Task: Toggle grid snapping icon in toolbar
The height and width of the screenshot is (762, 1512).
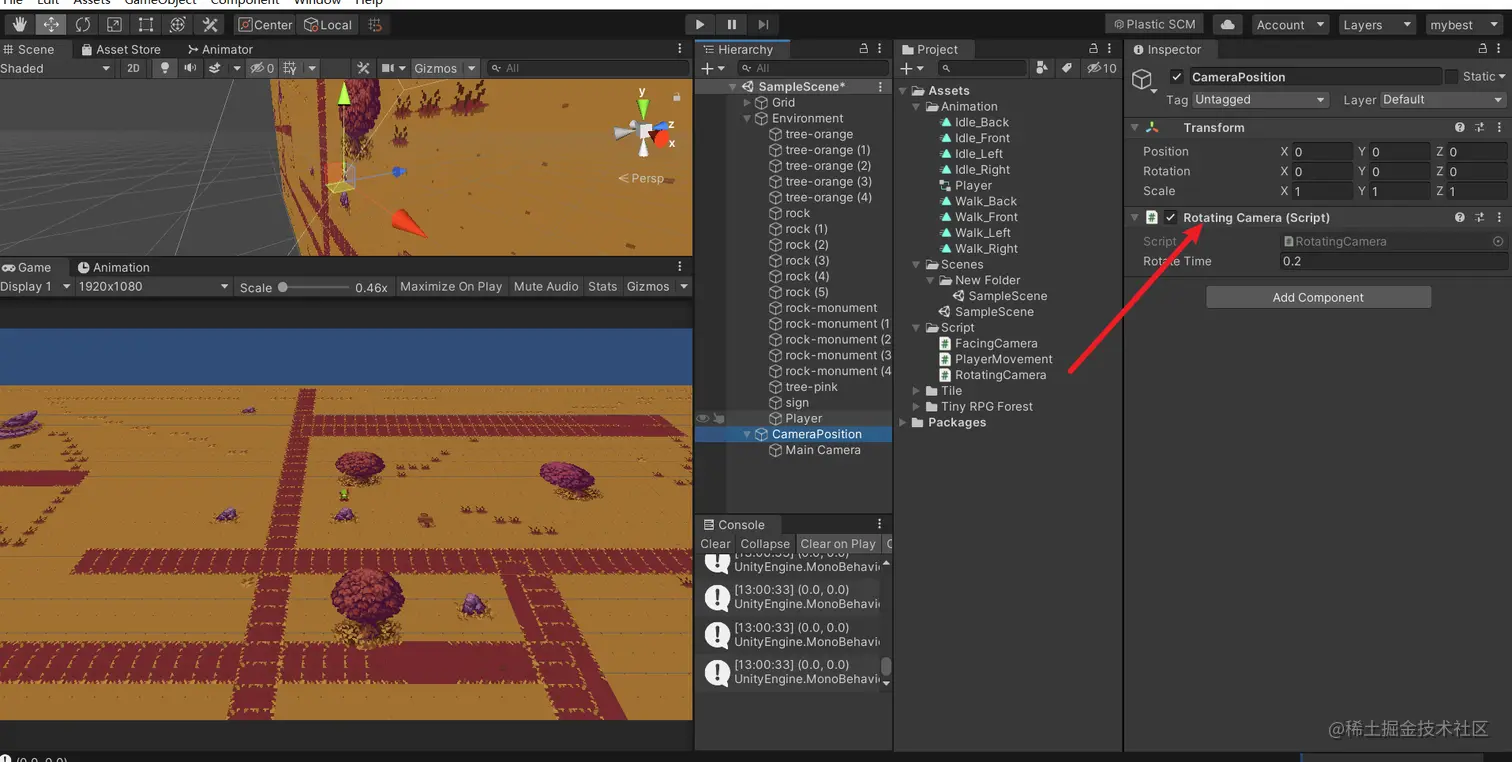Action: coord(375,24)
